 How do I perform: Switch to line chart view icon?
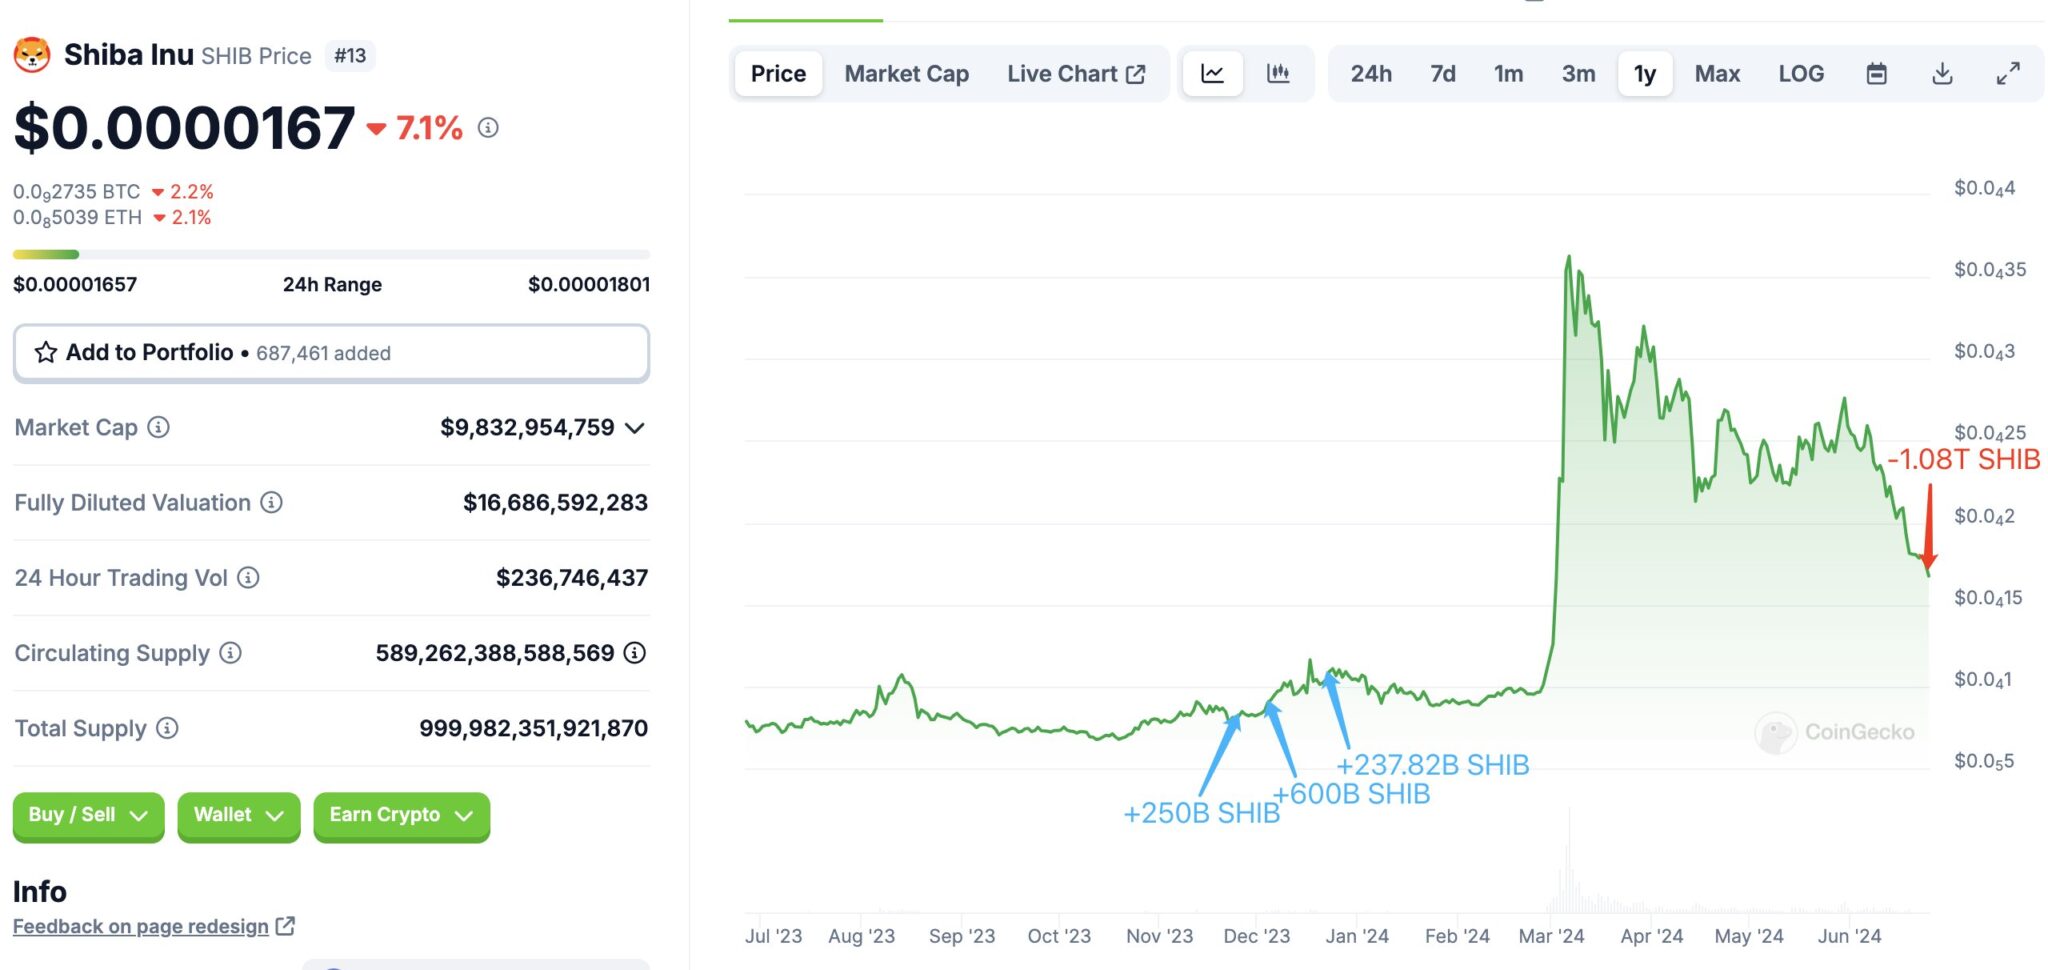click(1212, 74)
